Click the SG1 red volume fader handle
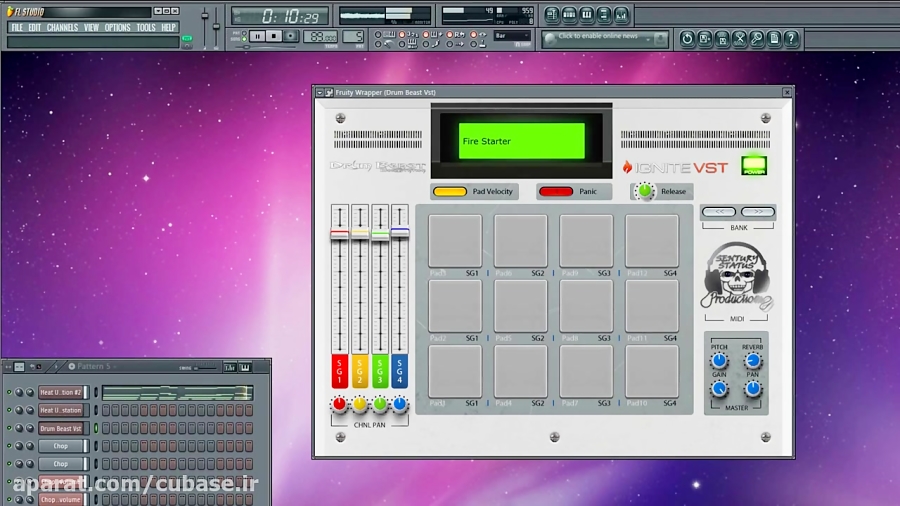The image size is (900, 506). 339,234
